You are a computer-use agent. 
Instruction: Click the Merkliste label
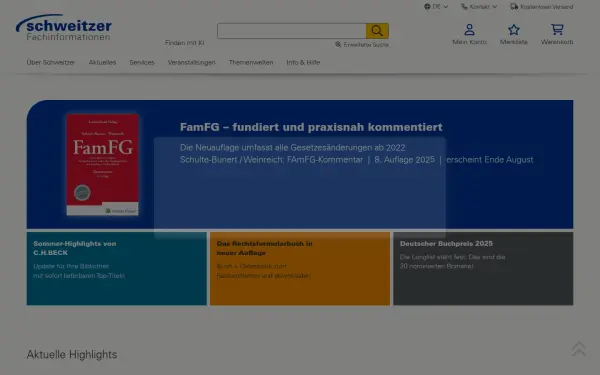click(x=514, y=42)
